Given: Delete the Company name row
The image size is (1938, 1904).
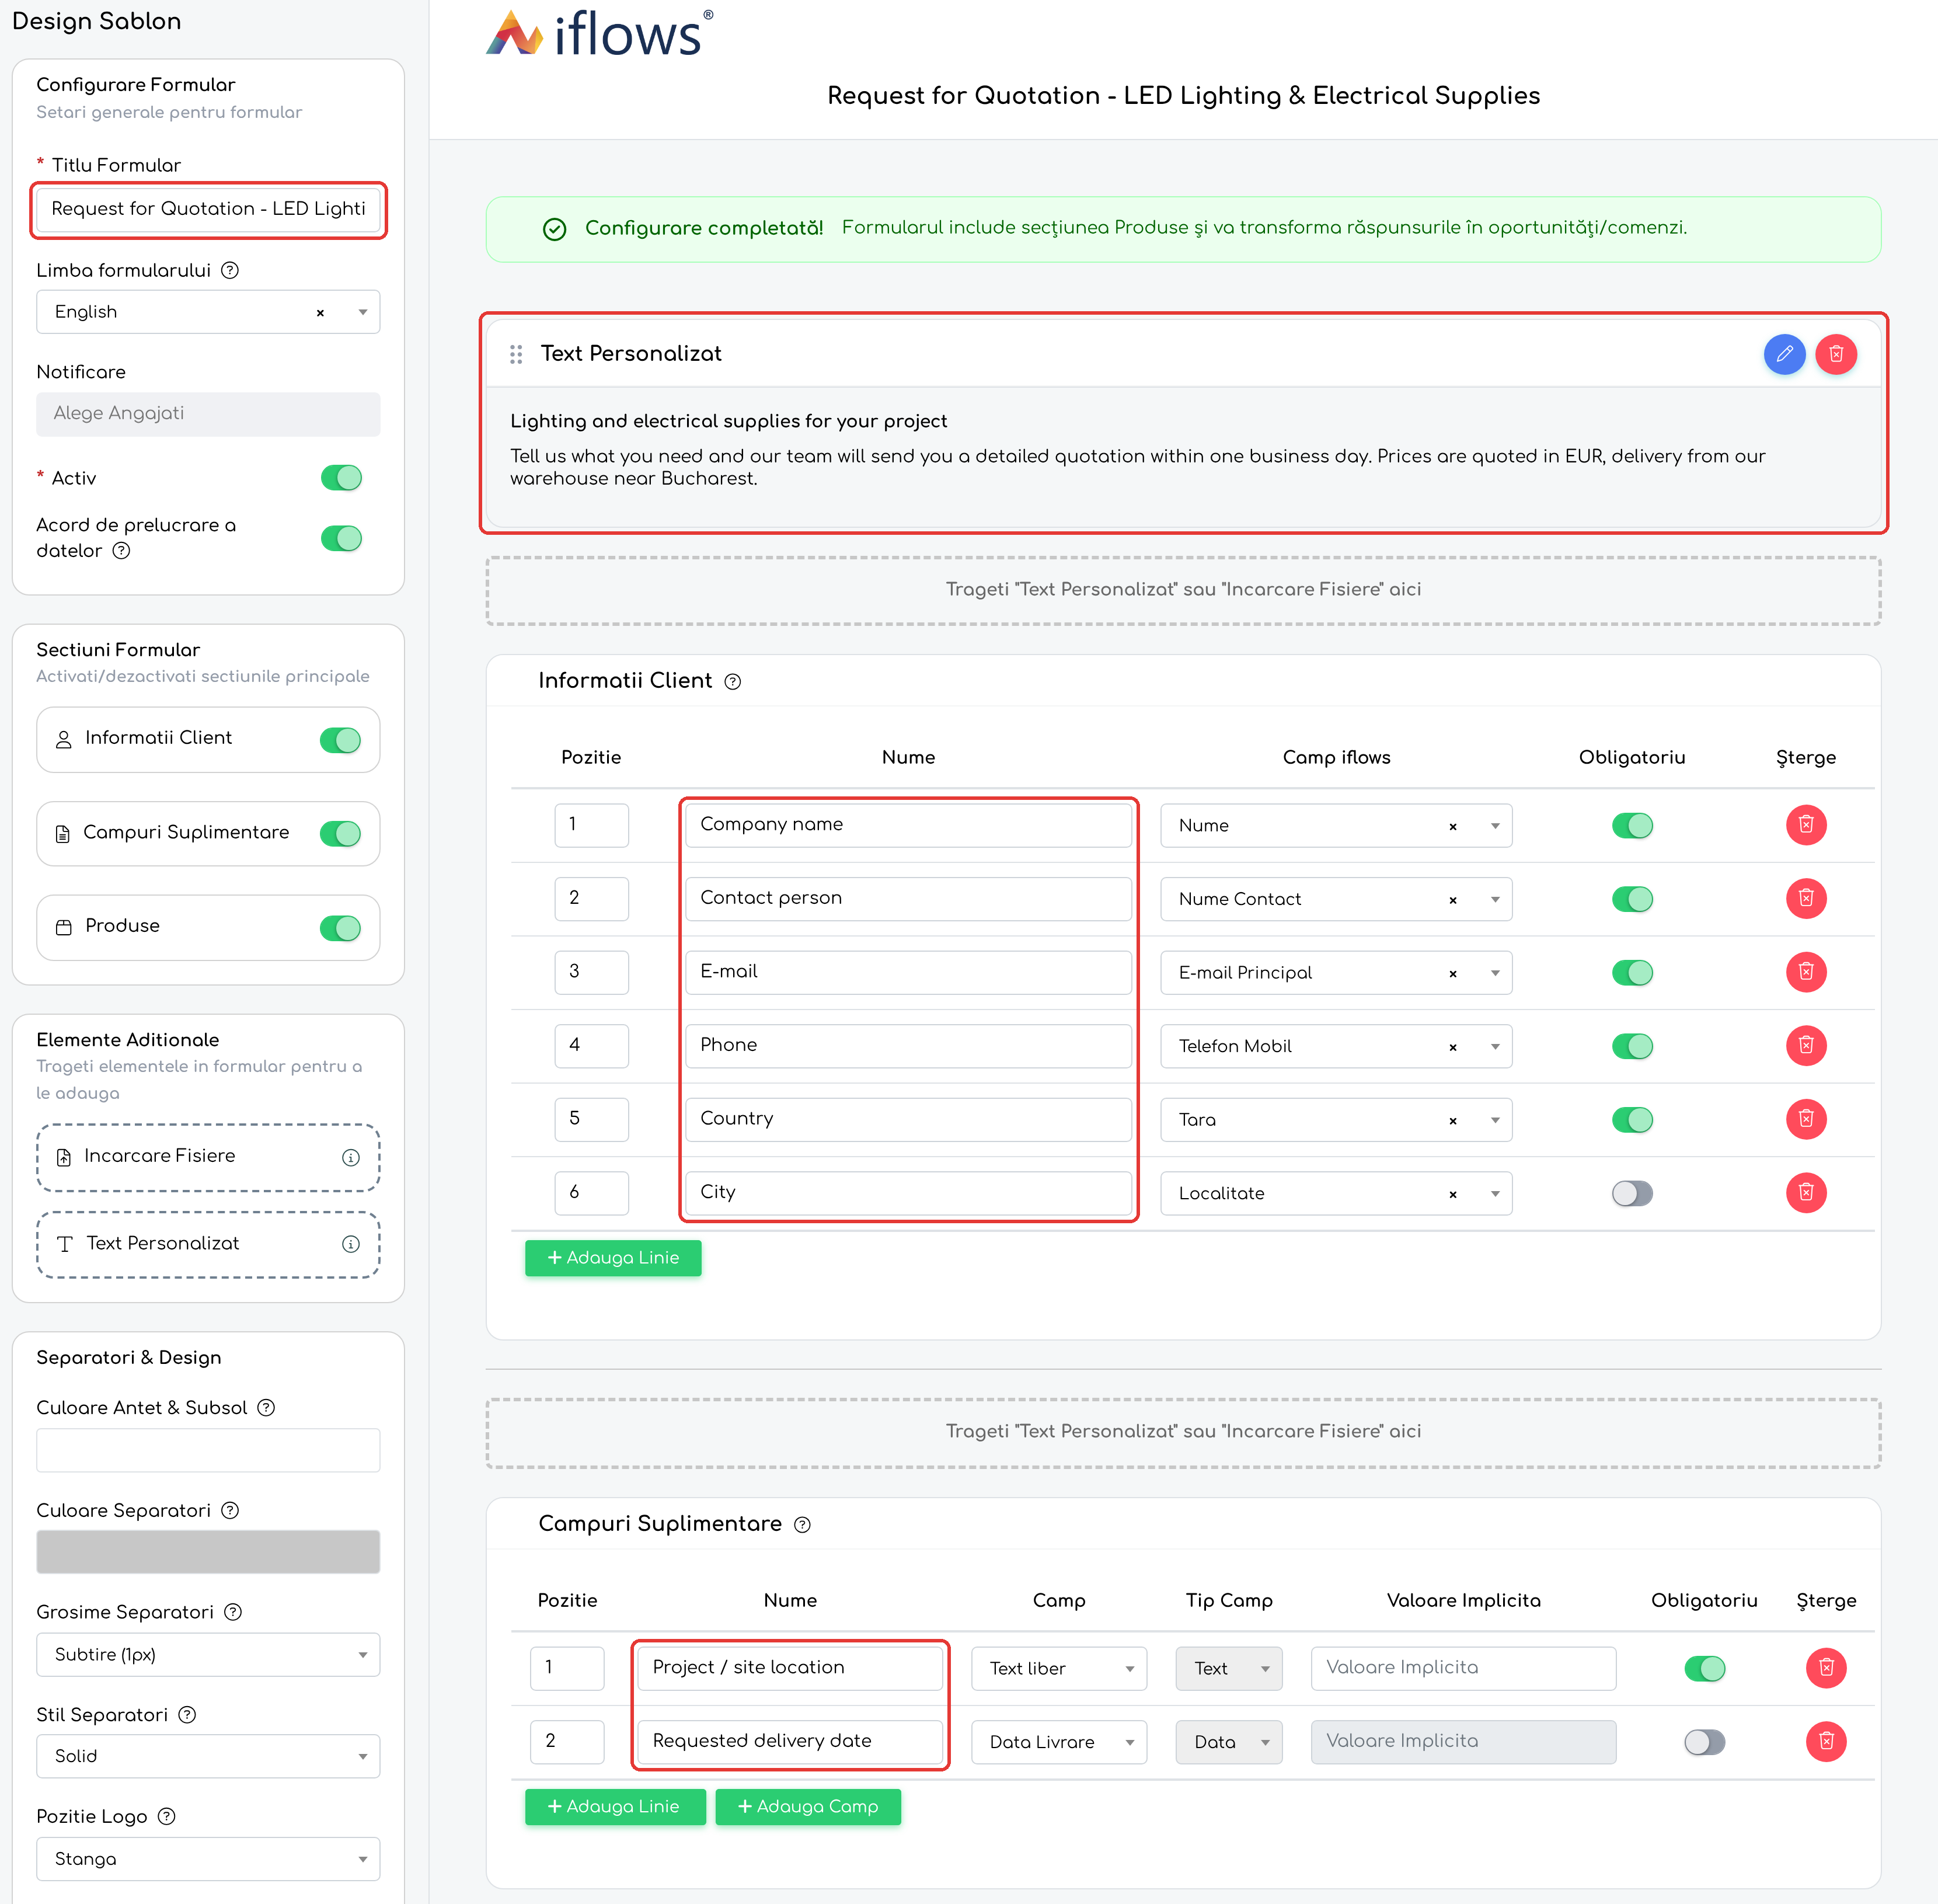Looking at the screenshot, I should pos(1806,825).
